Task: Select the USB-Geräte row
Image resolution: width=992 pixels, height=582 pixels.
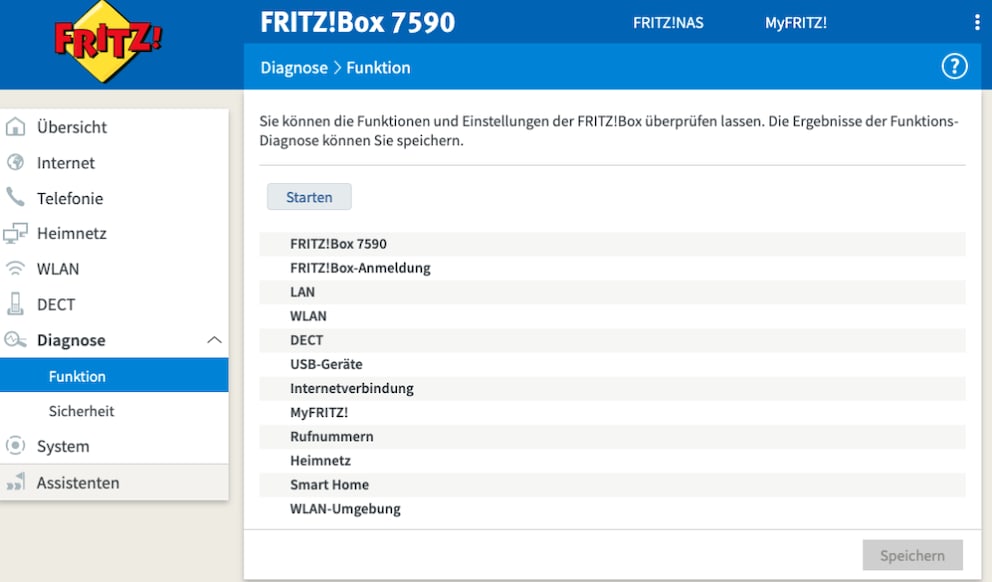Action: pyautogui.click(x=612, y=364)
